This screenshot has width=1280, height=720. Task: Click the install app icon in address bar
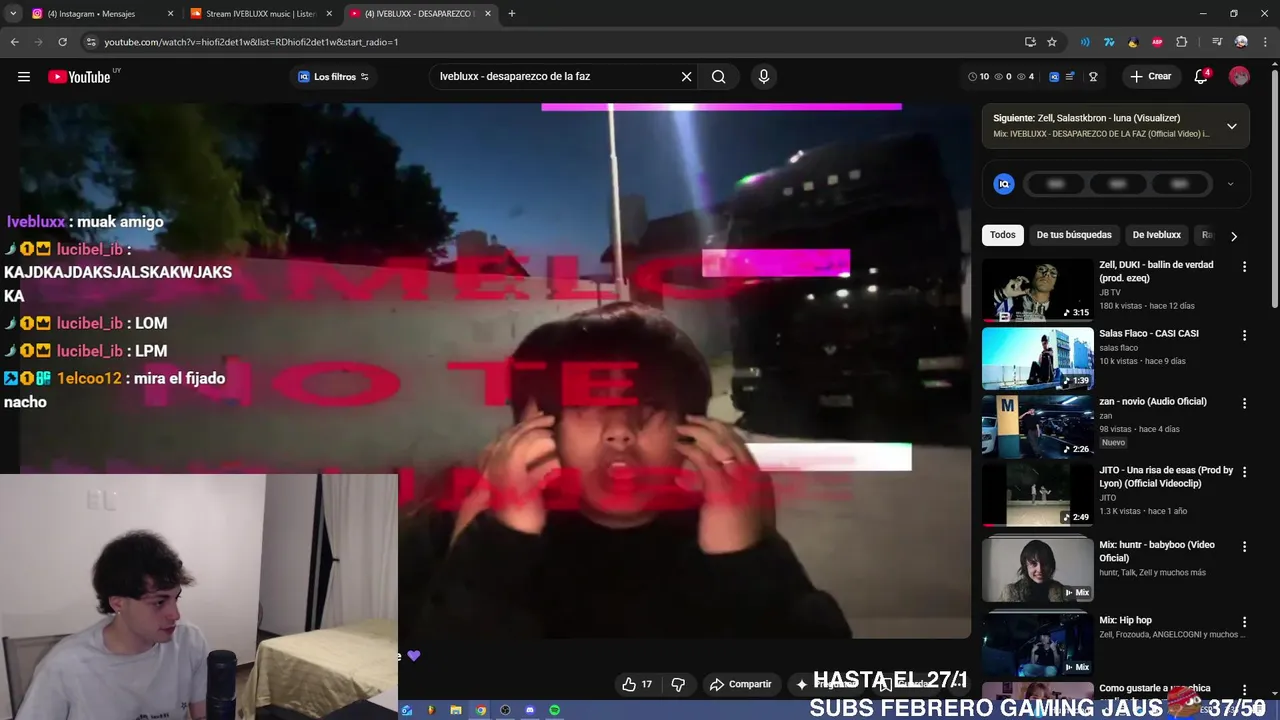coord(1030,42)
